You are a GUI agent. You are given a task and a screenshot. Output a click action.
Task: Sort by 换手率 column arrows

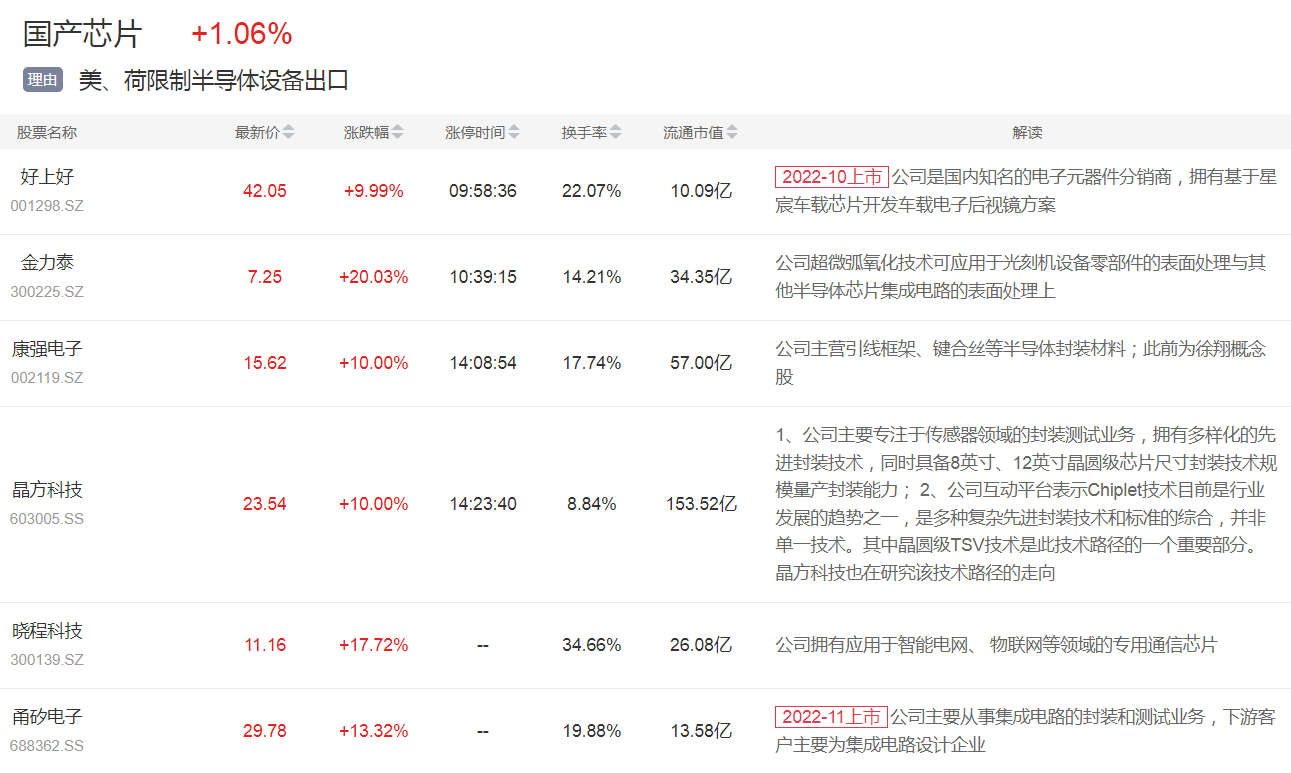615,132
